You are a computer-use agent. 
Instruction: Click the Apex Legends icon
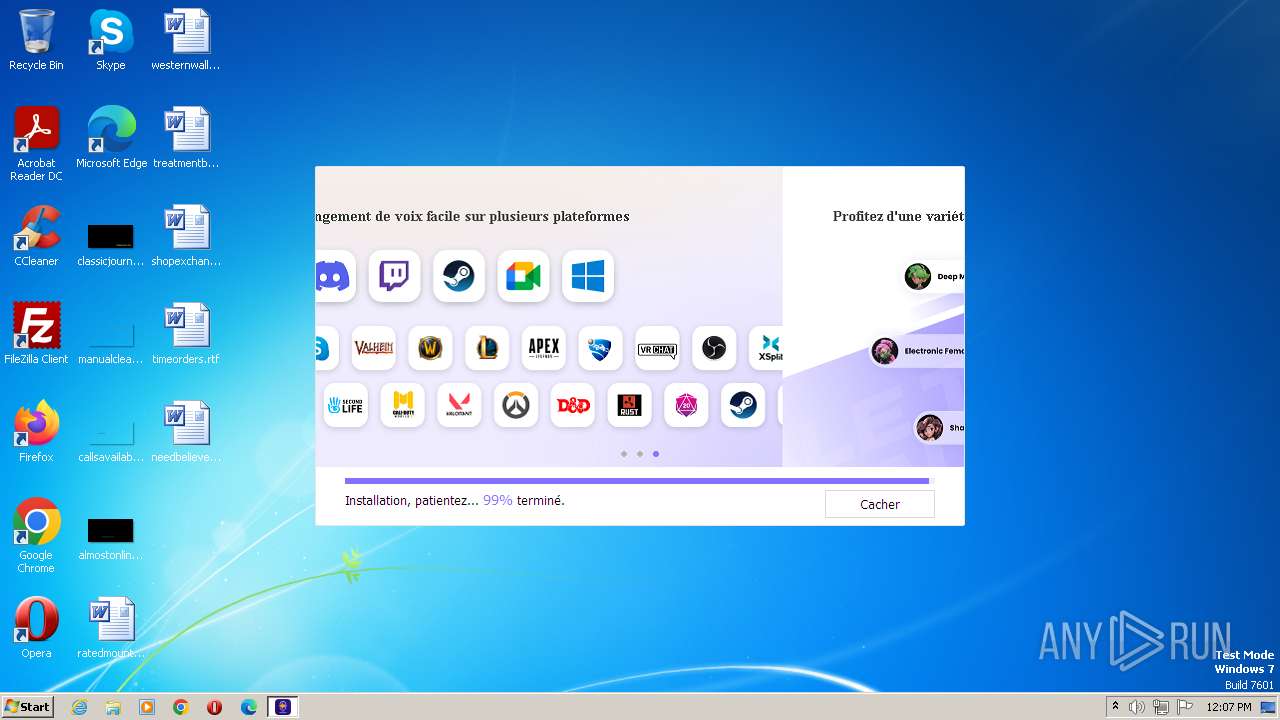pyautogui.click(x=544, y=348)
